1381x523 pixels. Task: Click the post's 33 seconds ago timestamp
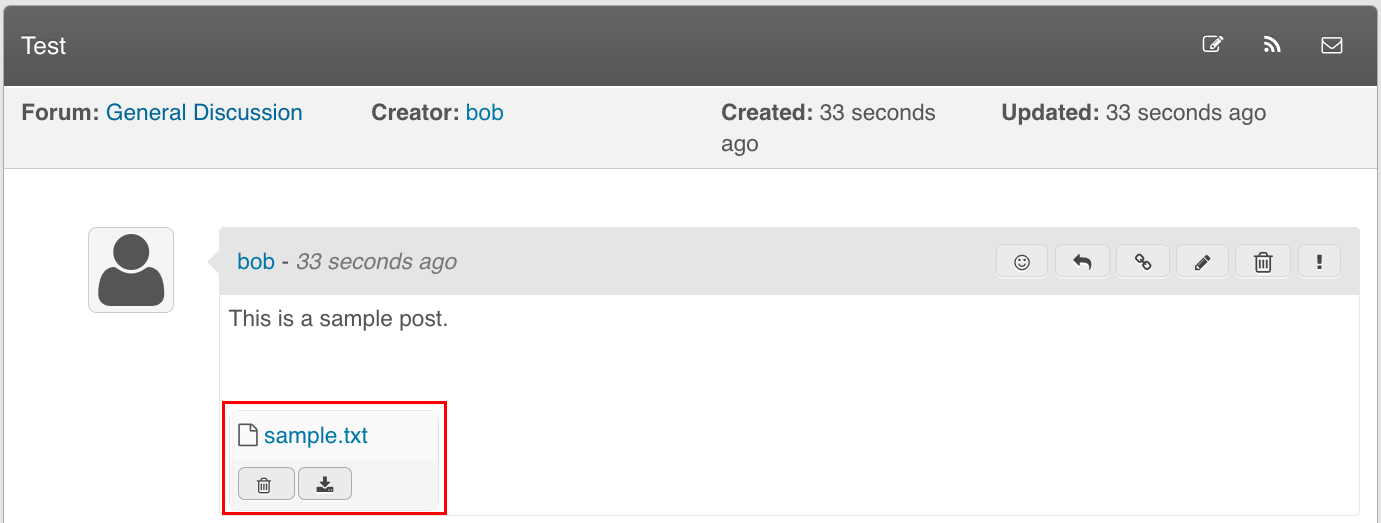point(376,262)
